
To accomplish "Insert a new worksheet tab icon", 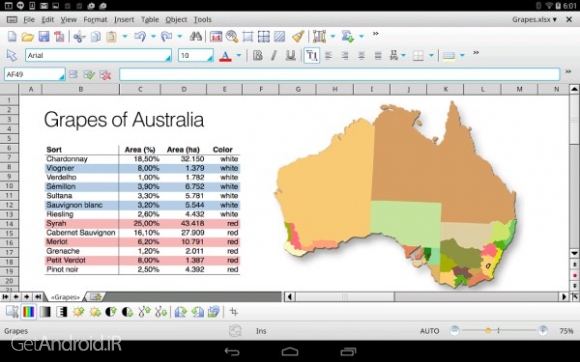I will click(x=96, y=297).
